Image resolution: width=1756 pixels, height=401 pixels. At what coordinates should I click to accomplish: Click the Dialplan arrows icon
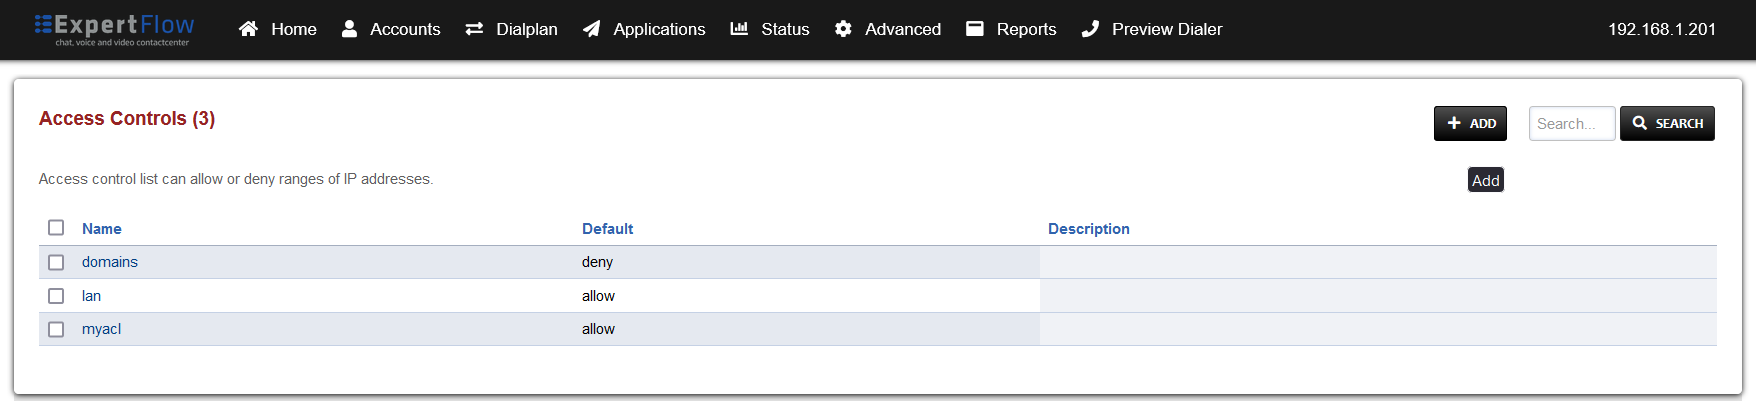click(x=474, y=29)
